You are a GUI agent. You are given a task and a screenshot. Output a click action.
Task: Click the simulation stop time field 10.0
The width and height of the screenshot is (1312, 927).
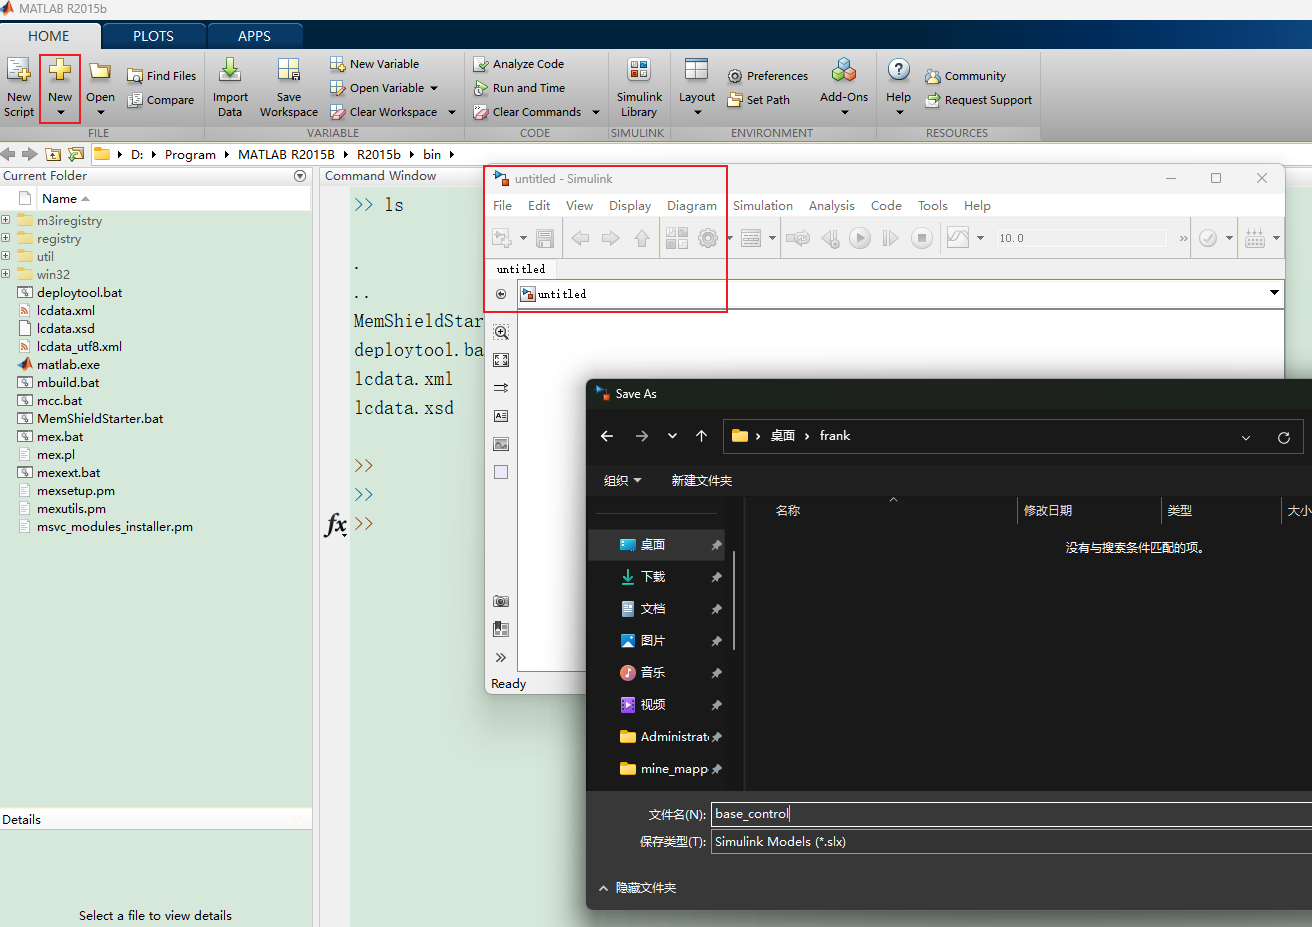[x=1080, y=238]
